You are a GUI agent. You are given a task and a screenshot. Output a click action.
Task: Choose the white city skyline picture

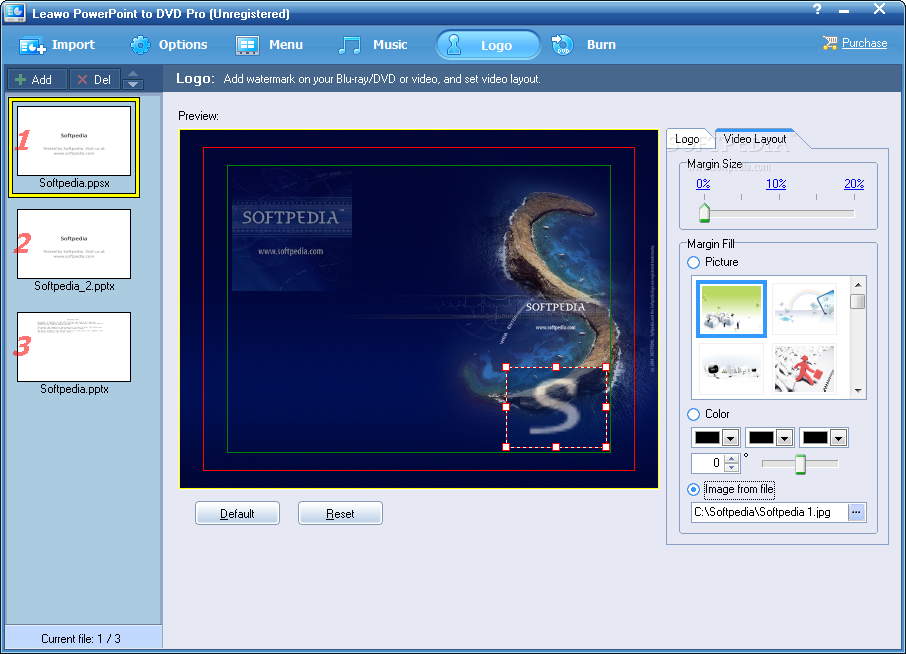[x=731, y=369]
